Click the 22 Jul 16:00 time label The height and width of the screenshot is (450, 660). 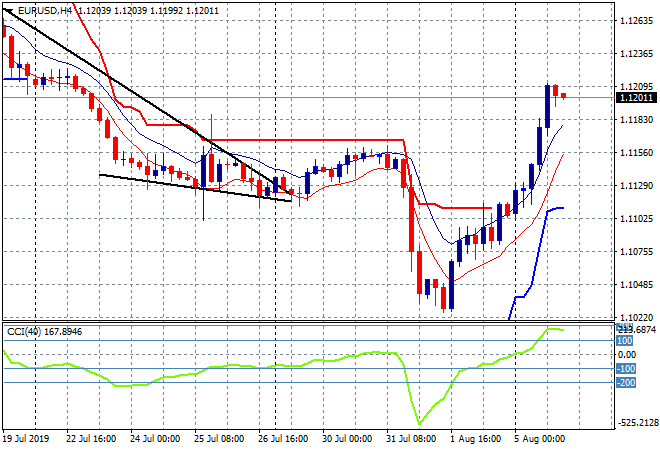[x=91, y=439]
